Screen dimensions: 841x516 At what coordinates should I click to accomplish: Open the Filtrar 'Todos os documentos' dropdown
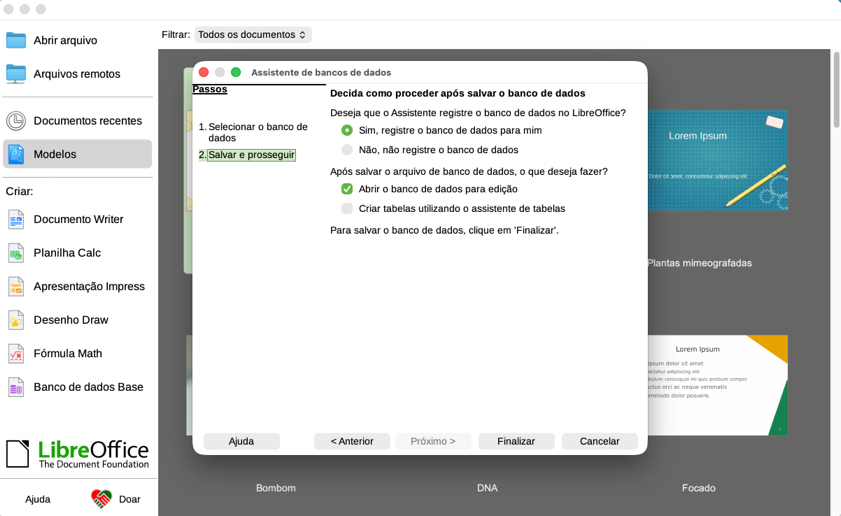pyautogui.click(x=253, y=35)
